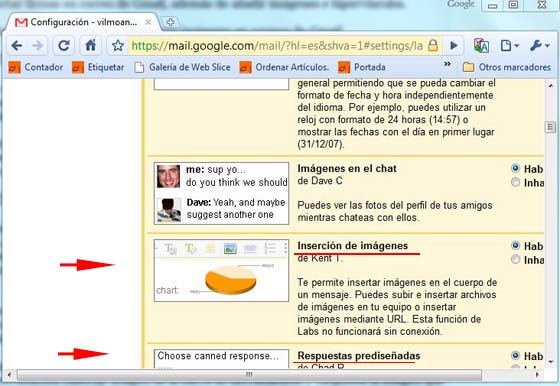Open the wrench tools menu

click(x=539, y=46)
